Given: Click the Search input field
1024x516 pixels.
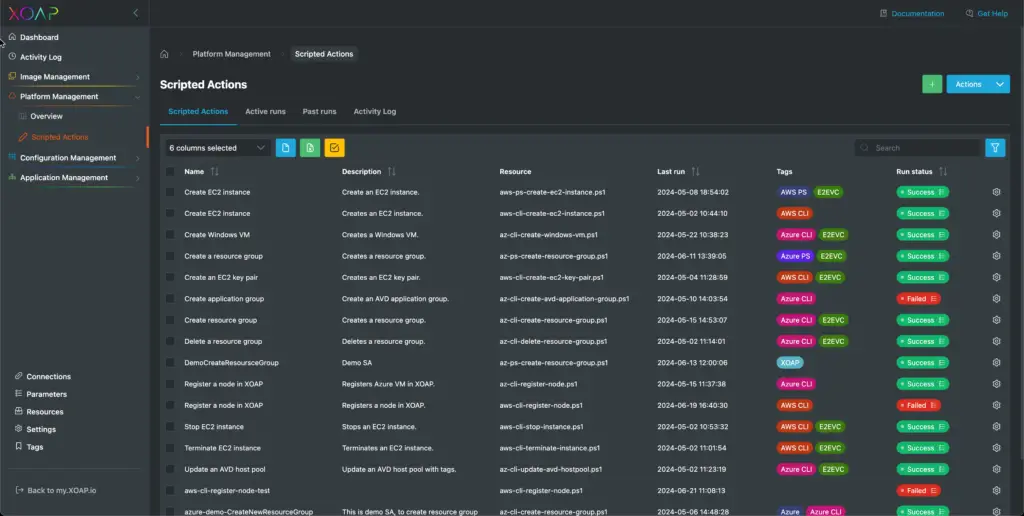Looking at the screenshot, I should [917, 148].
